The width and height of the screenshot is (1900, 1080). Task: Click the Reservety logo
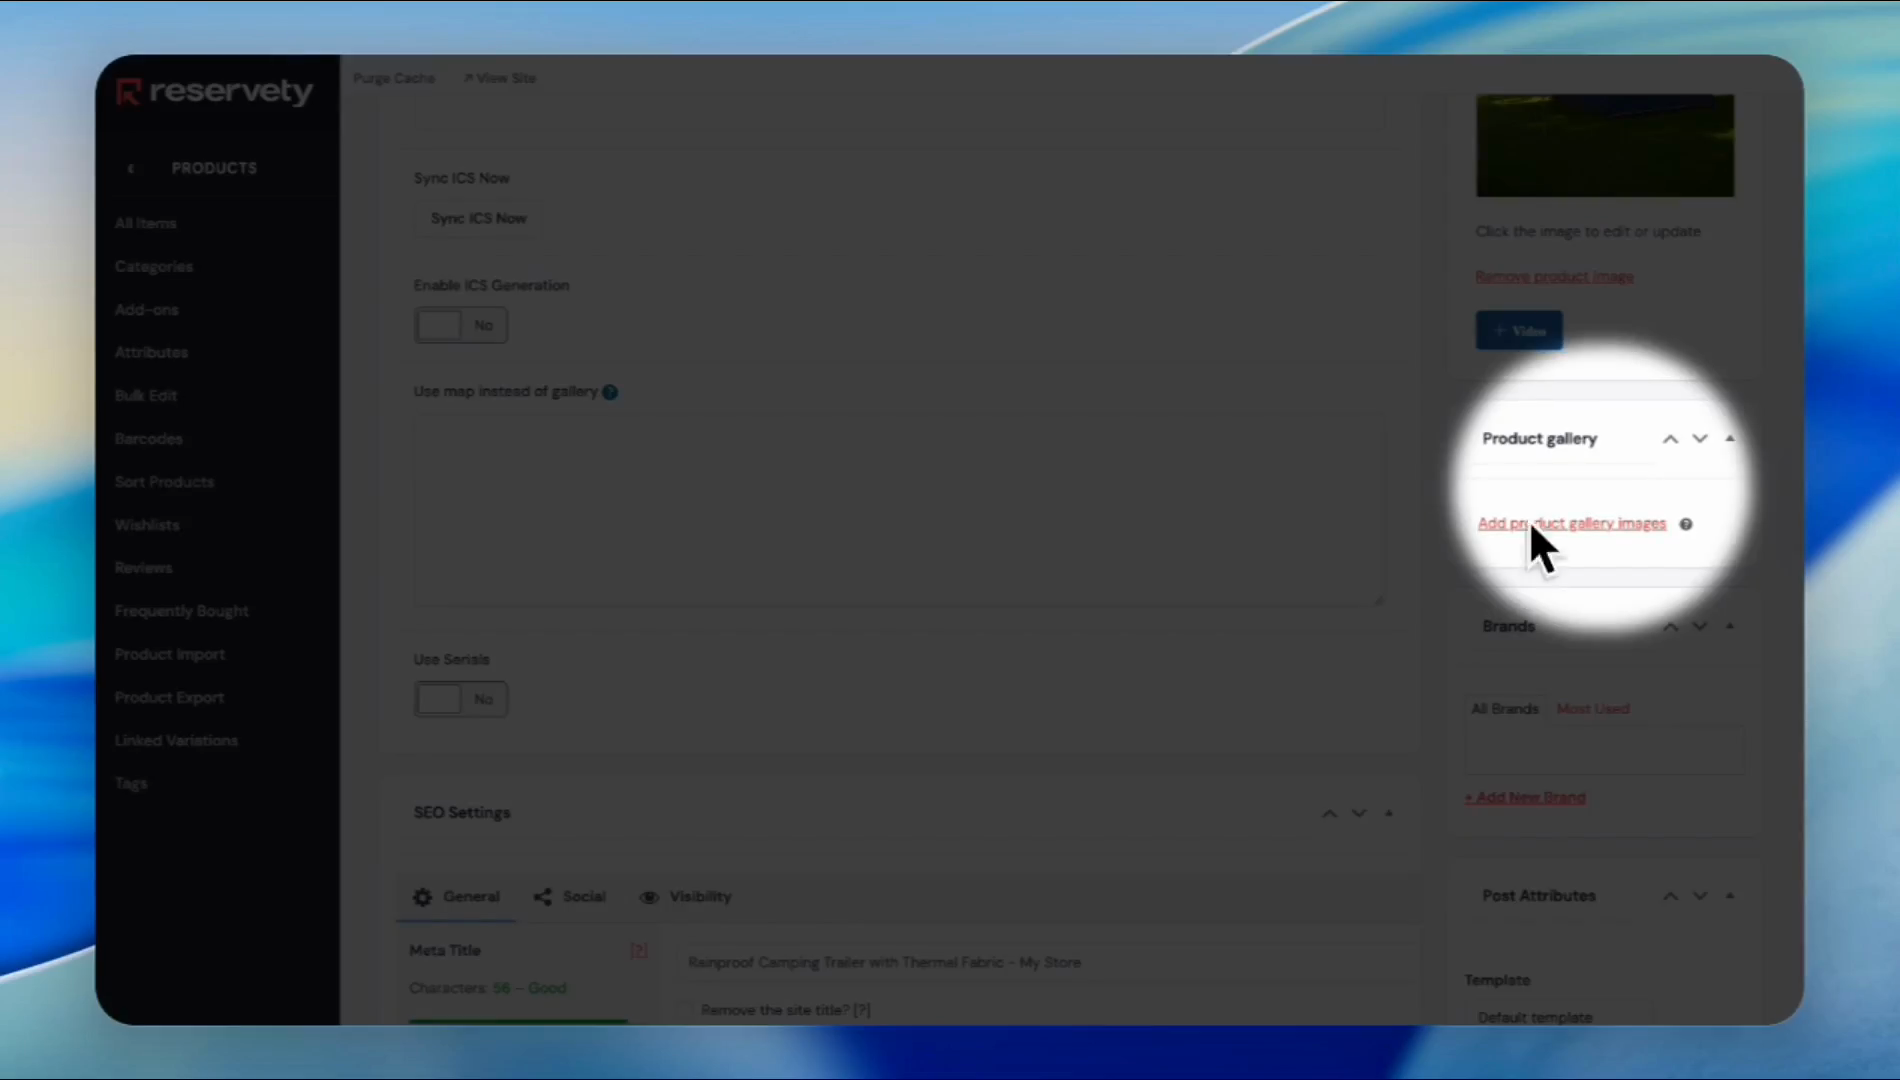coord(214,92)
